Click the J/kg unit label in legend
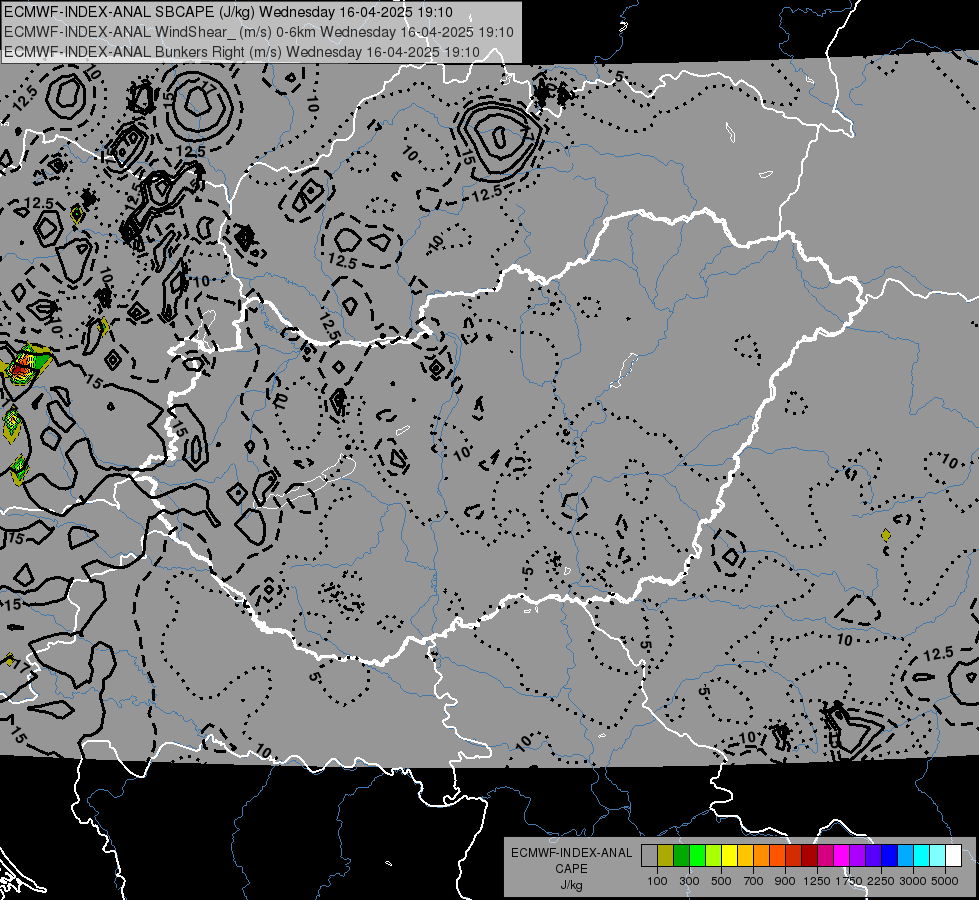Image resolution: width=979 pixels, height=900 pixels. pos(571,885)
